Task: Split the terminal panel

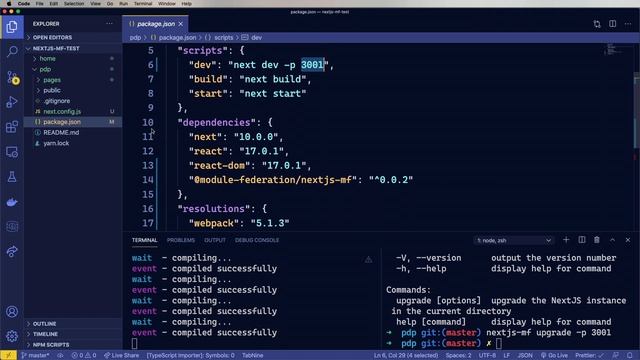Action: [x=582, y=240]
